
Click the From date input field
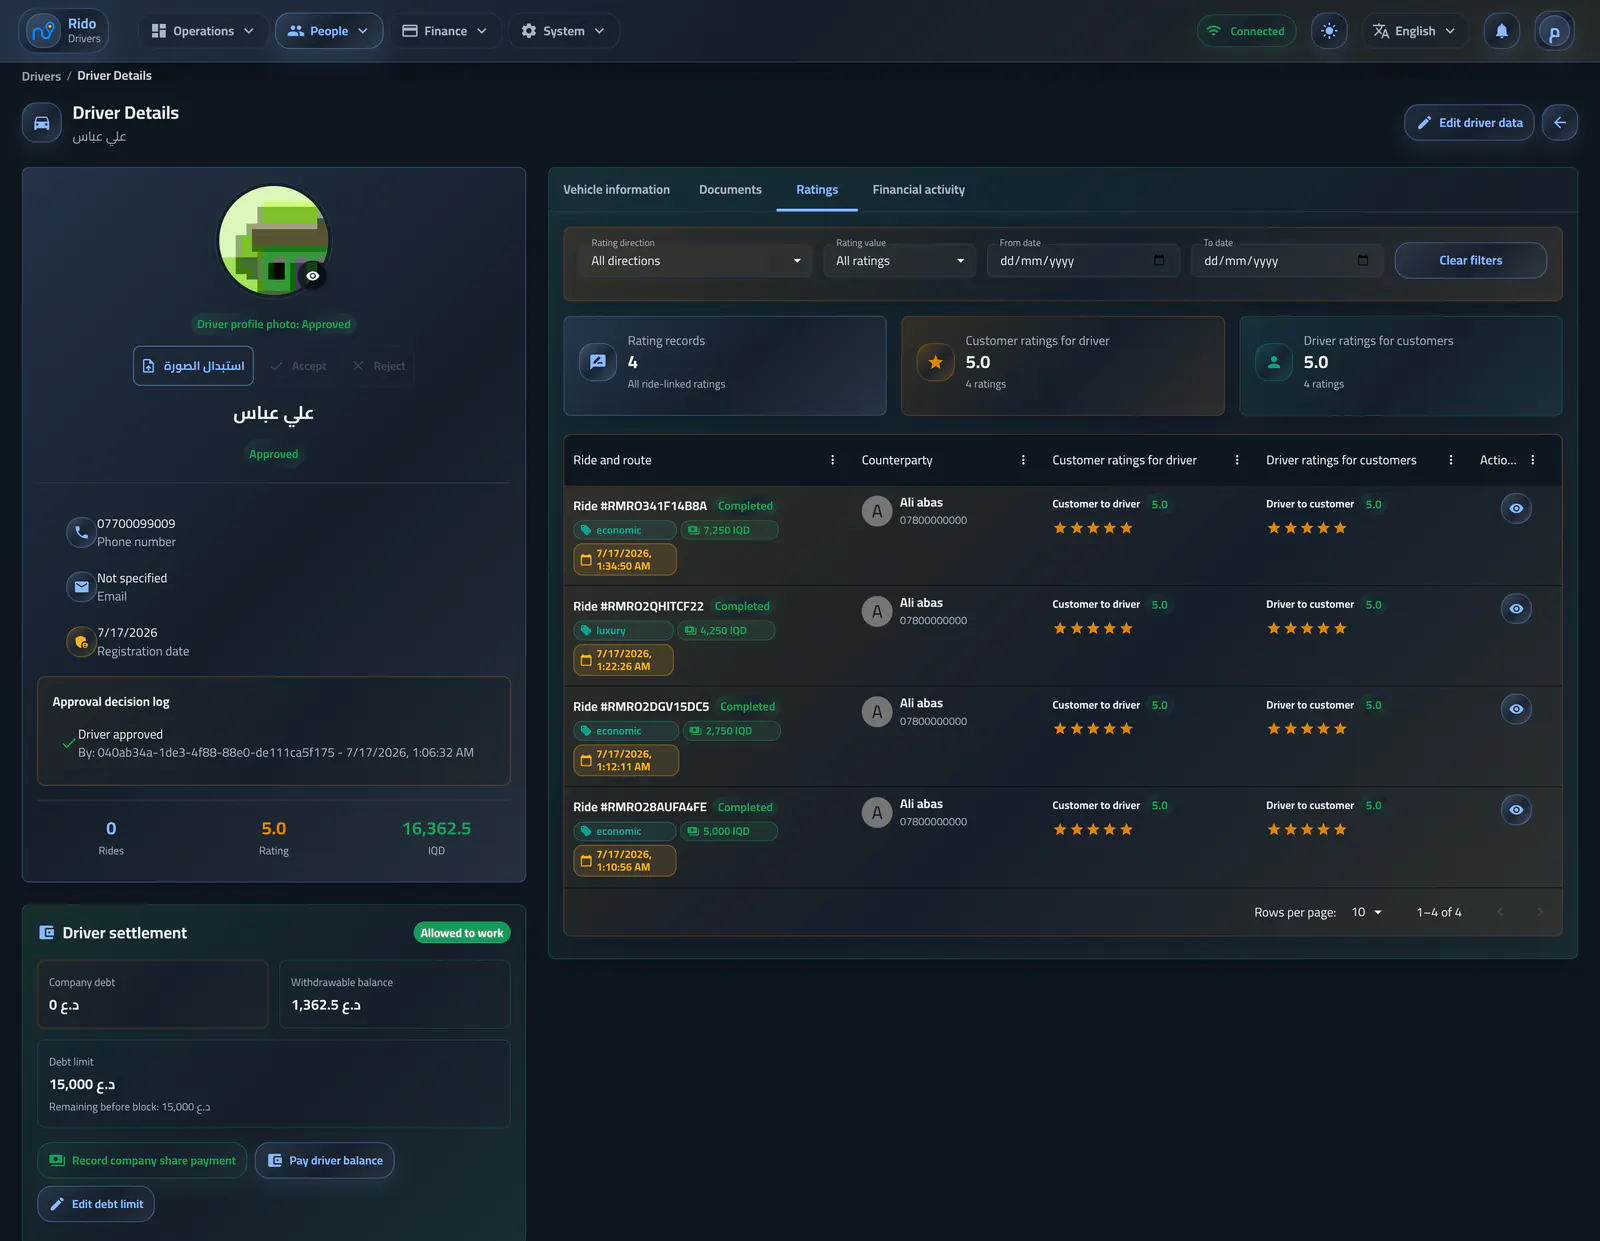[1083, 261]
